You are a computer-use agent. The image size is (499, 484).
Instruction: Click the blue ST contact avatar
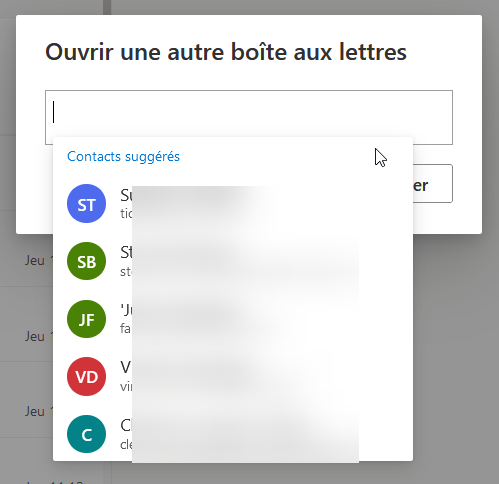[86, 204]
